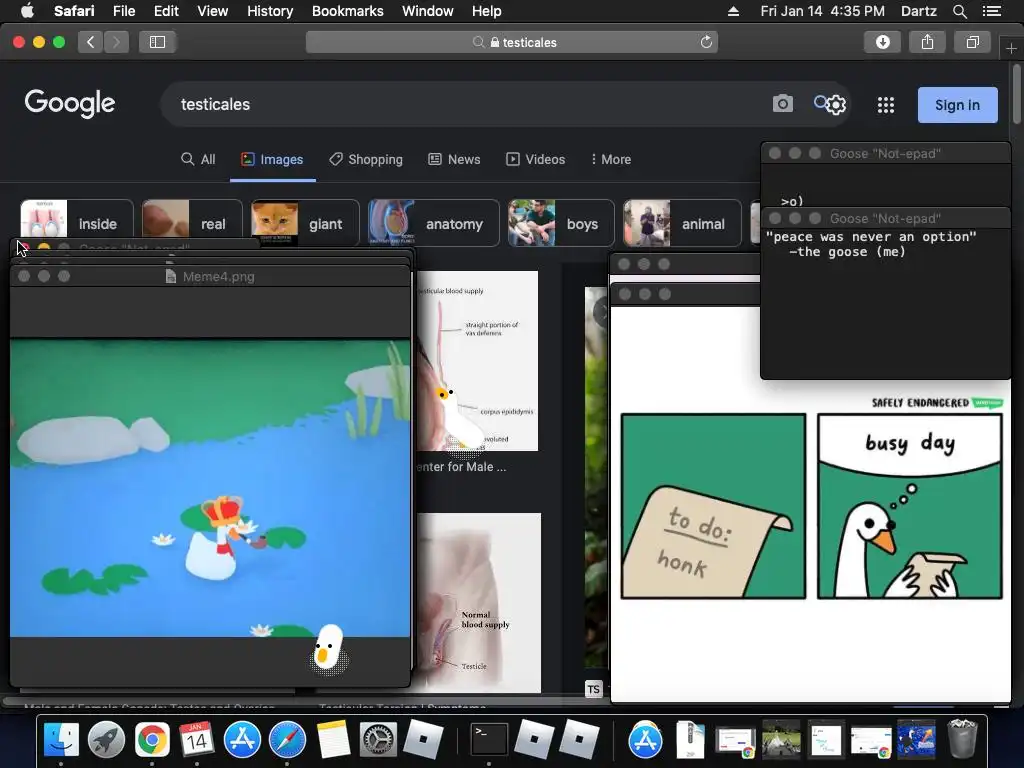This screenshot has width=1024, height=768.
Task: Open the Trash in the Dock
Action: [x=962, y=739]
